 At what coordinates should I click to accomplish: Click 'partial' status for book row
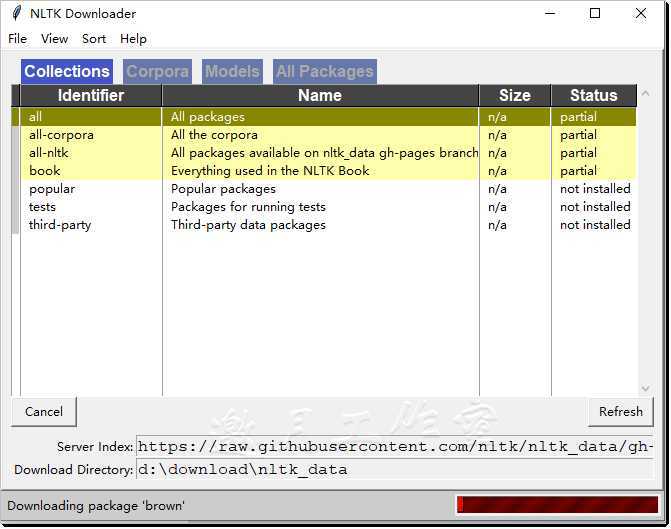click(578, 171)
